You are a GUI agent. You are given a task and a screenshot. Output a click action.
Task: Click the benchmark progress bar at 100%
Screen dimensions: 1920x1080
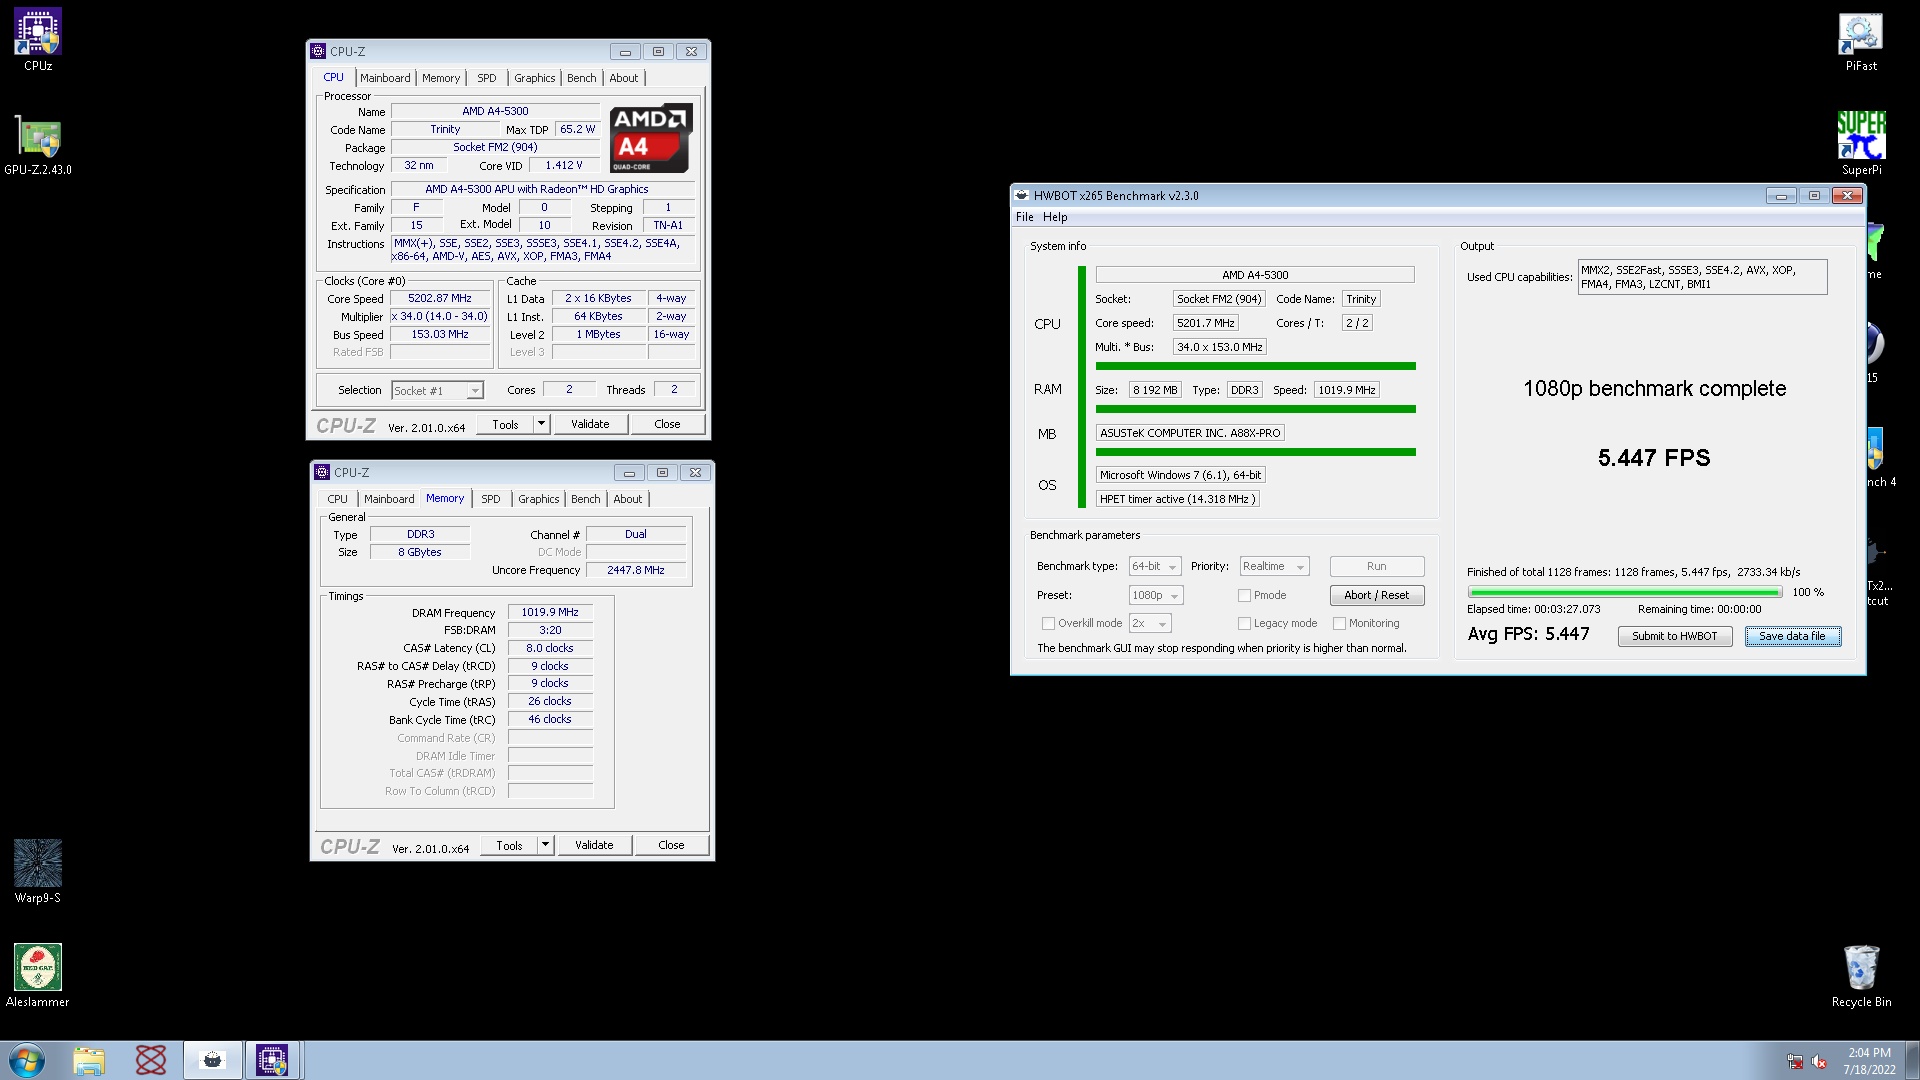click(x=1624, y=592)
